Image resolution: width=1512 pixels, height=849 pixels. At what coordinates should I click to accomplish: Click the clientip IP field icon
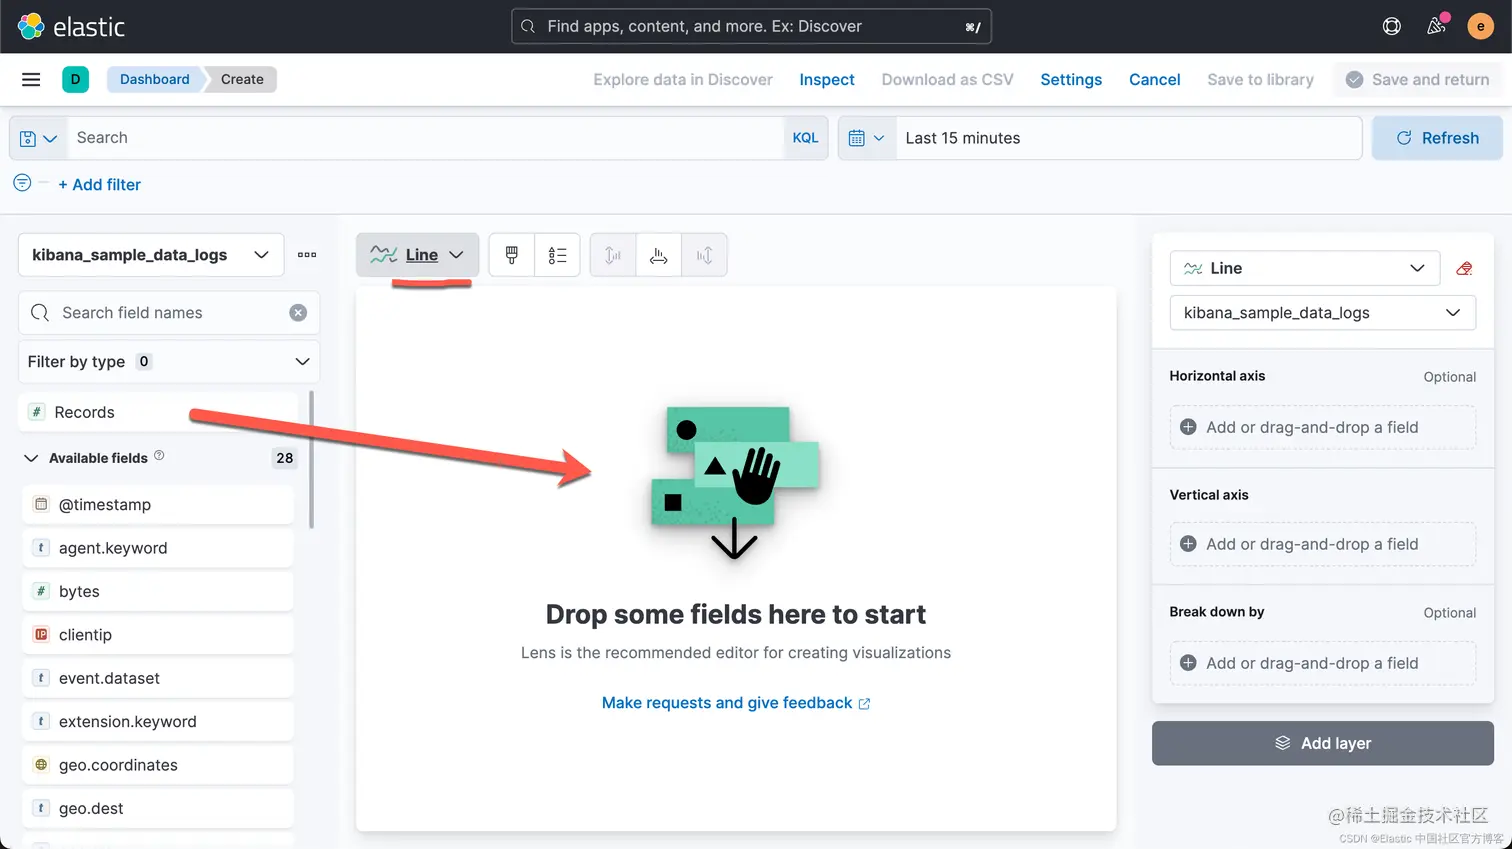click(x=41, y=634)
